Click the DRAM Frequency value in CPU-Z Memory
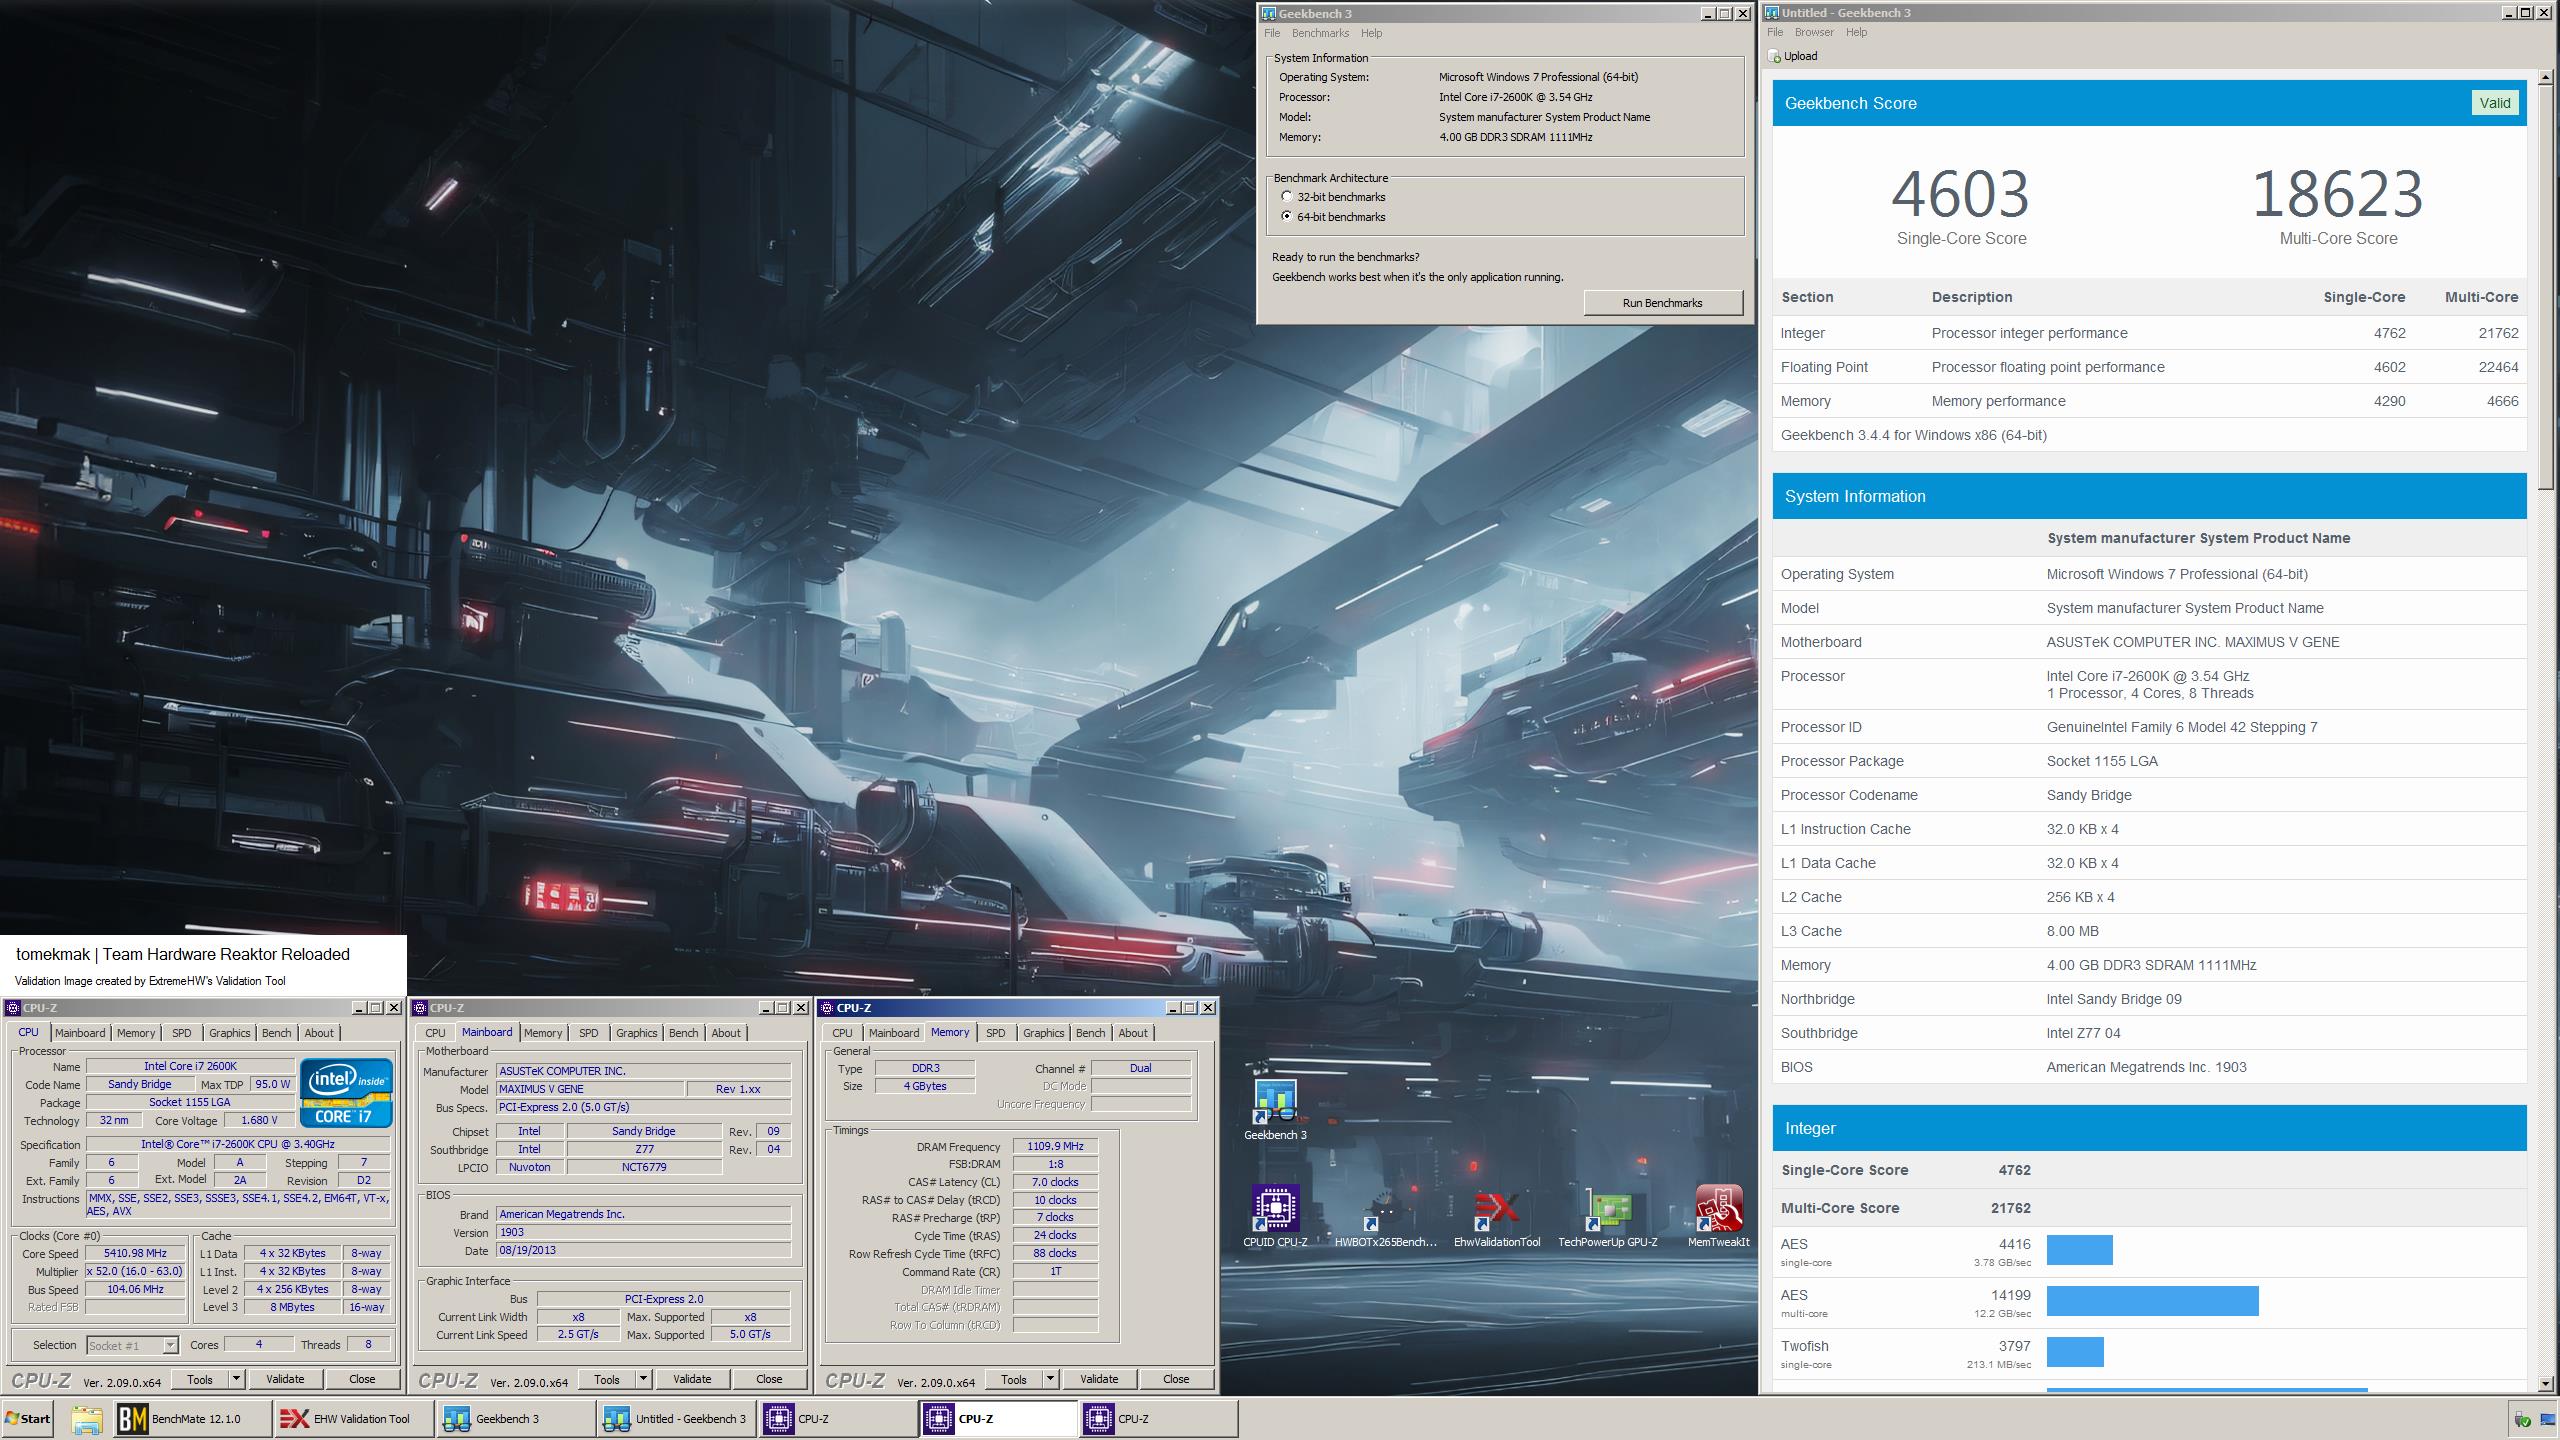2560x1440 pixels. [x=1055, y=1147]
